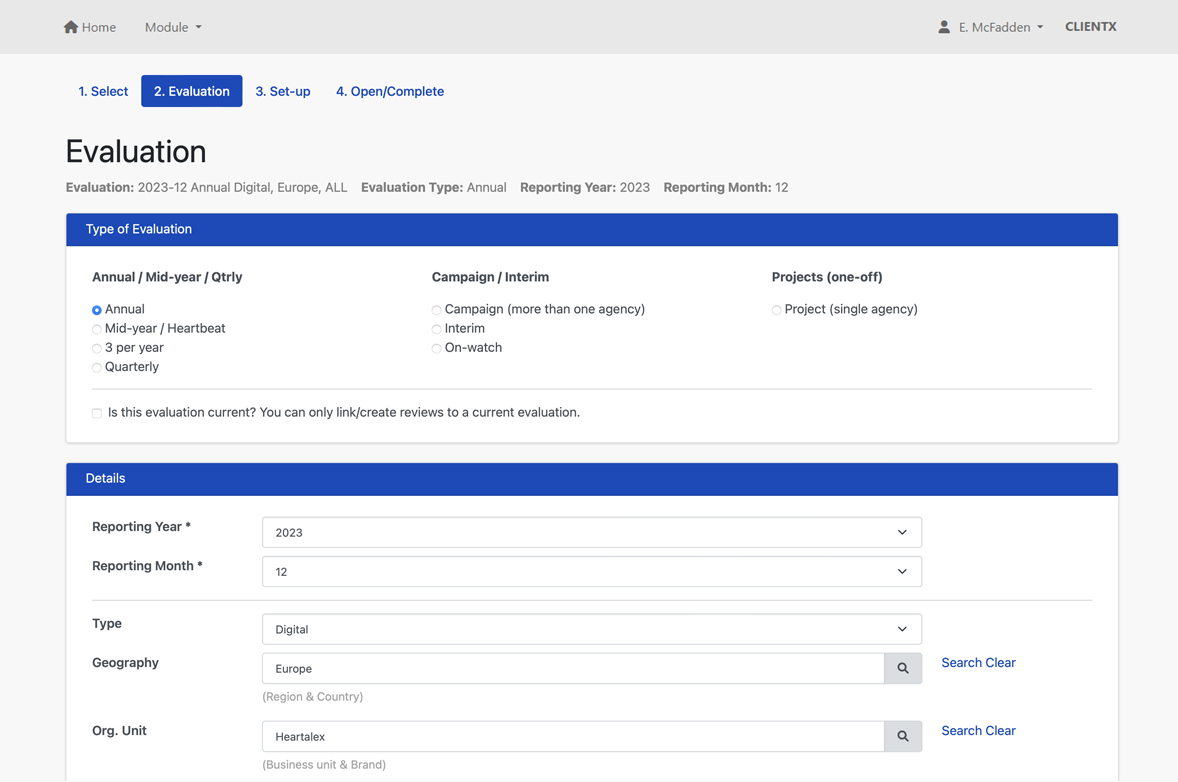Open the 4. Open/Complete step
This screenshot has height=782, width=1178.
[x=390, y=91]
